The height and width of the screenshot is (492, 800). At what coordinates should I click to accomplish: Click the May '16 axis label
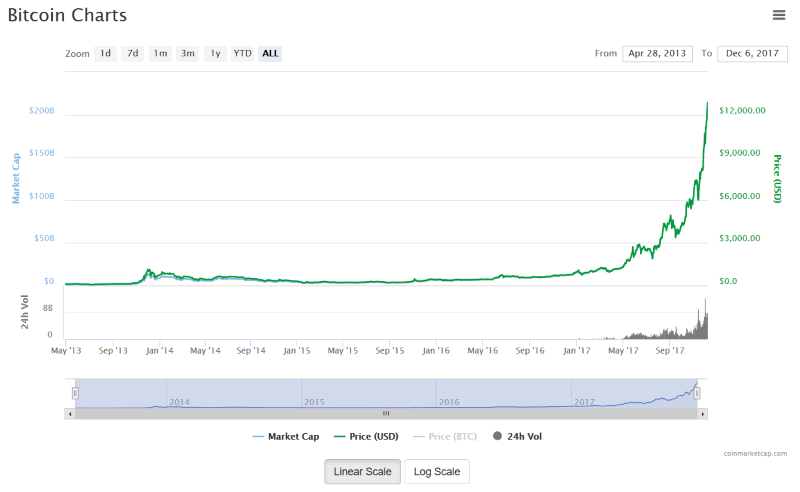483,351
